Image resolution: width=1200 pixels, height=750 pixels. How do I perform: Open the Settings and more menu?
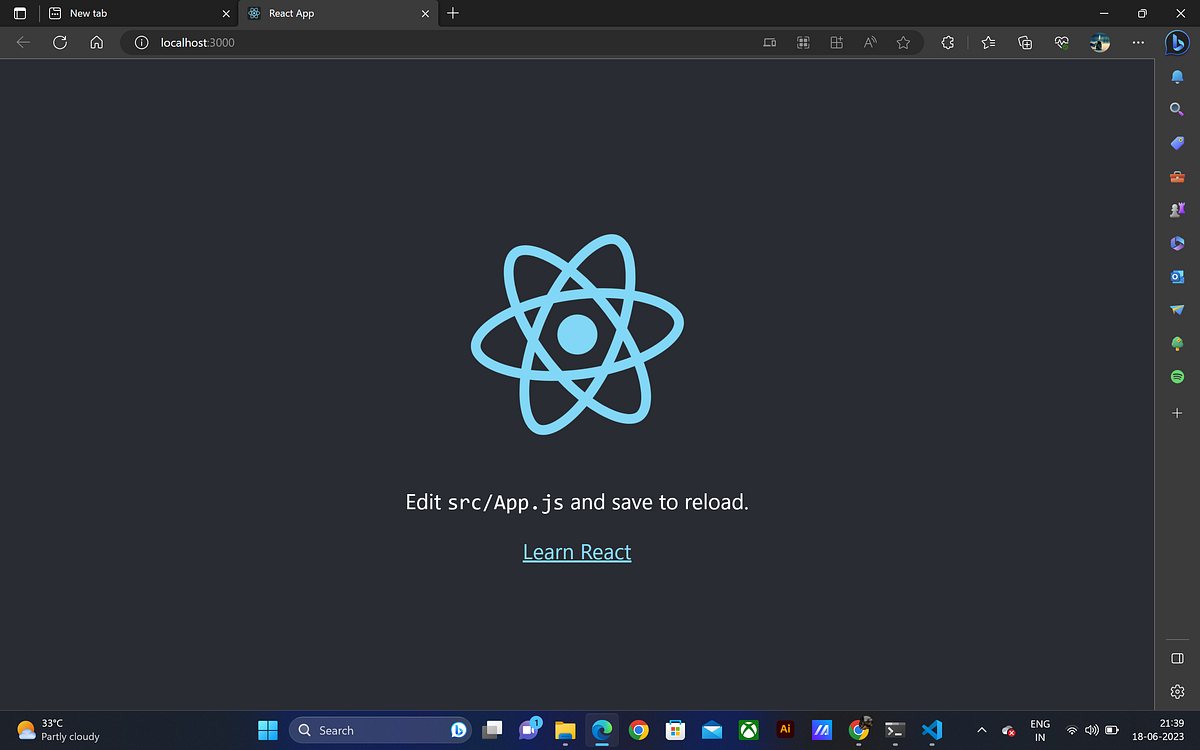coord(1138,42)
